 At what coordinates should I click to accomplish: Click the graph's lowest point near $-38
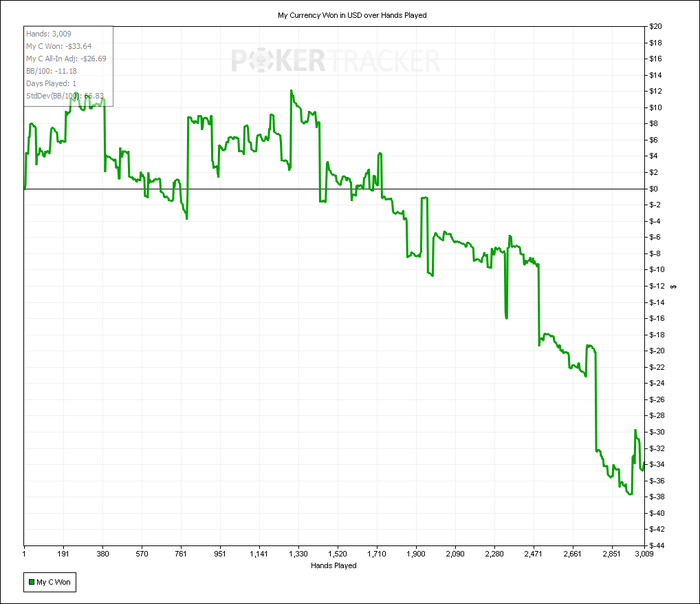630,494
